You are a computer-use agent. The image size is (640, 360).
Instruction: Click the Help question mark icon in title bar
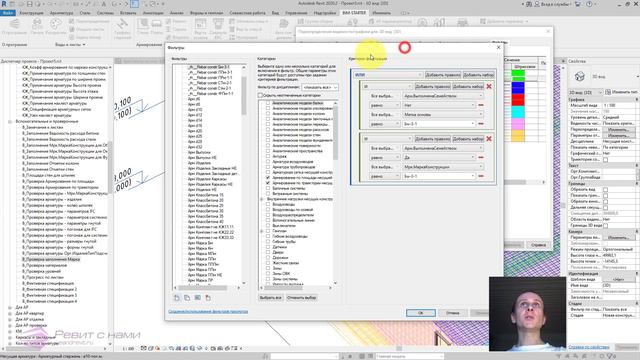589,4
